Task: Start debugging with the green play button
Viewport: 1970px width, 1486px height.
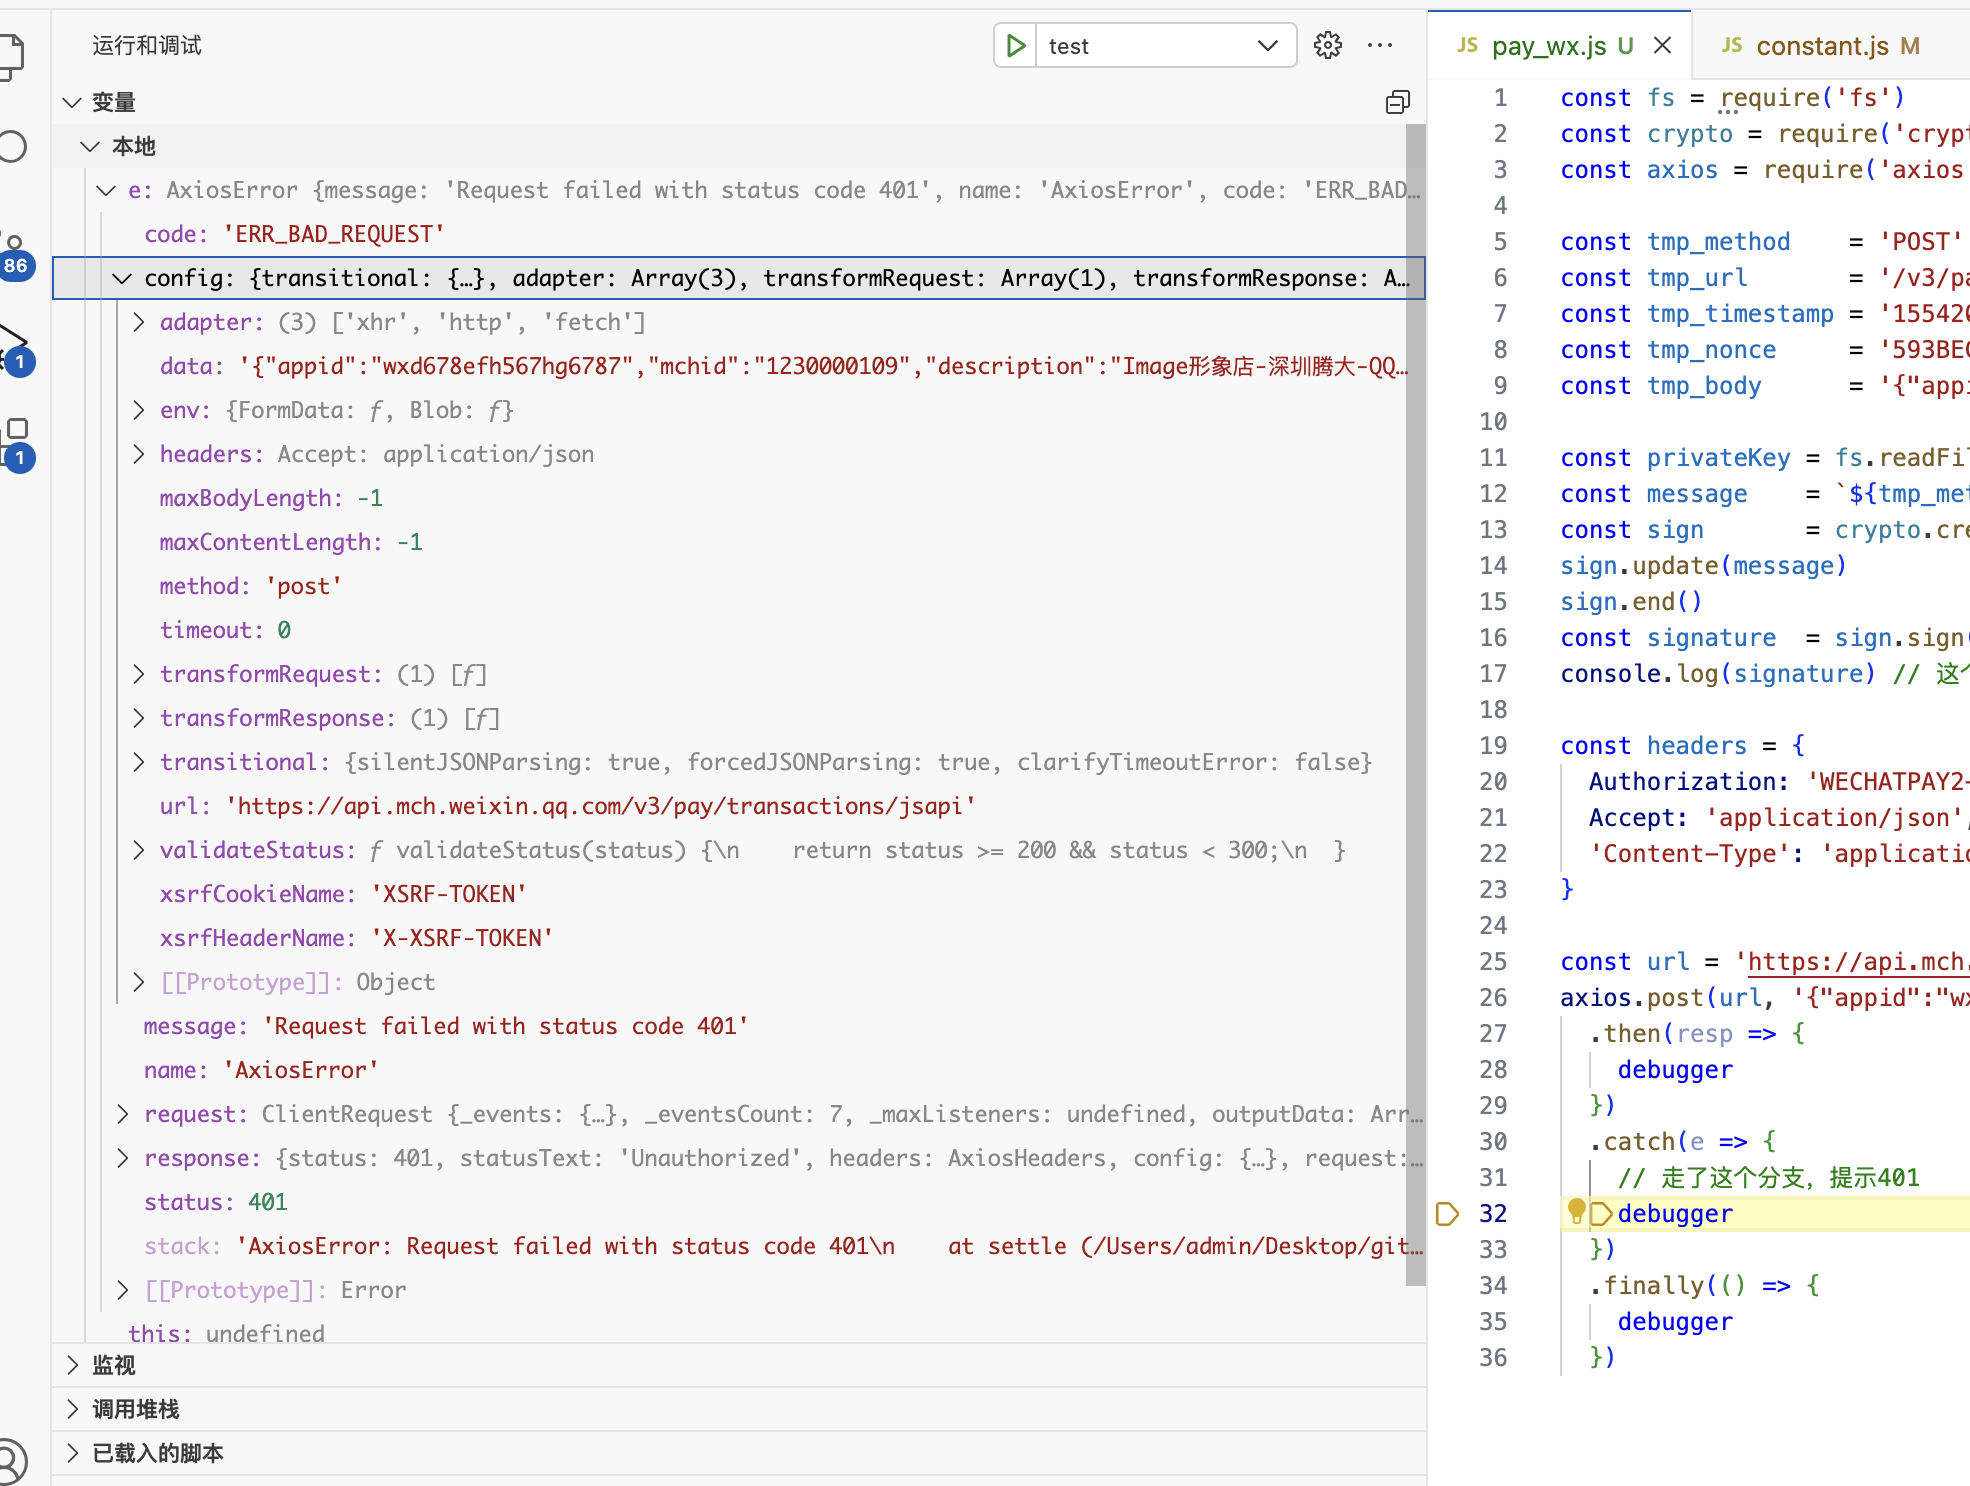Action: pyautogui.click(x=1016, y=46)
